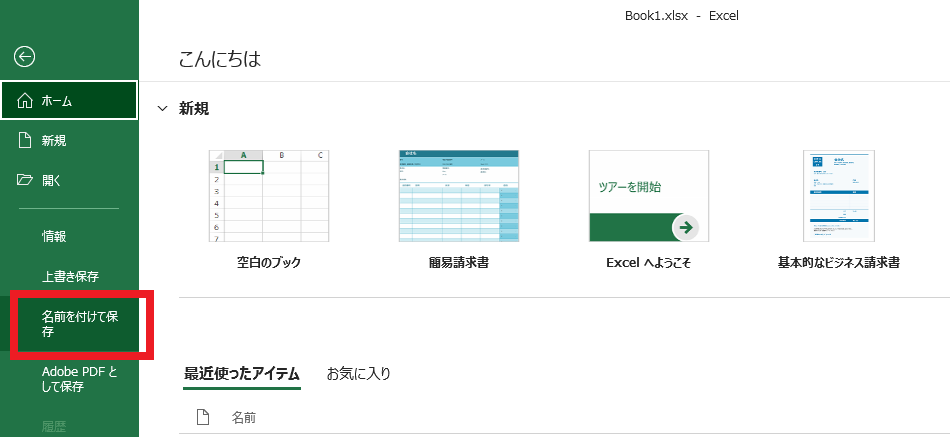Switch to お気に入り tab

(x=359, y=374)
